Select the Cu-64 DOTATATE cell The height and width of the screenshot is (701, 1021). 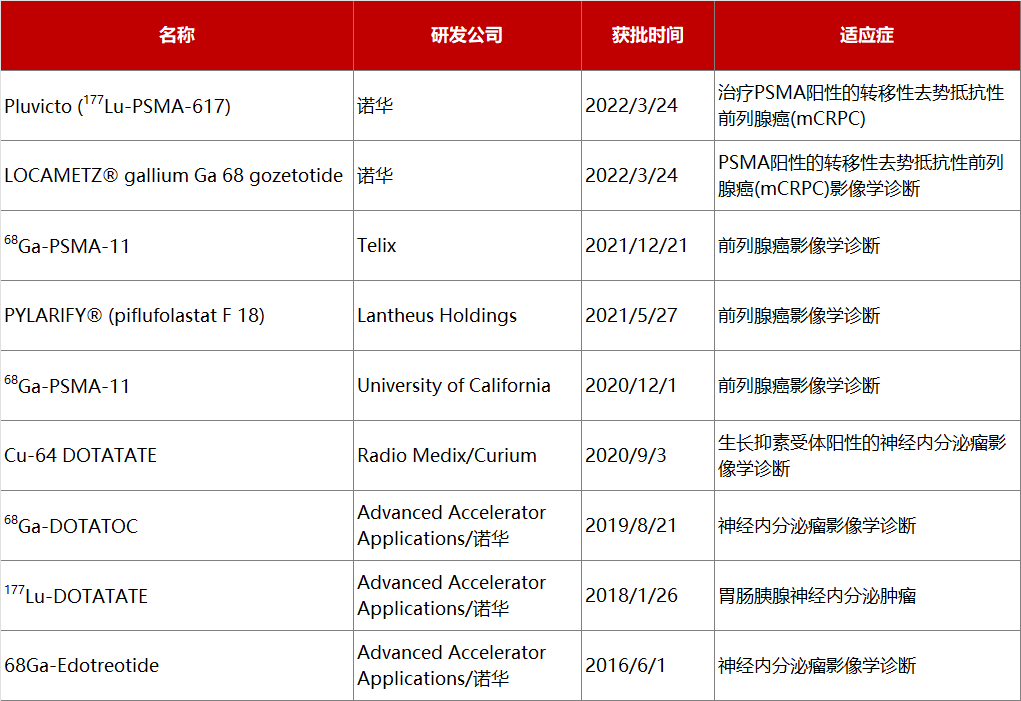click(x=176, y=456)
